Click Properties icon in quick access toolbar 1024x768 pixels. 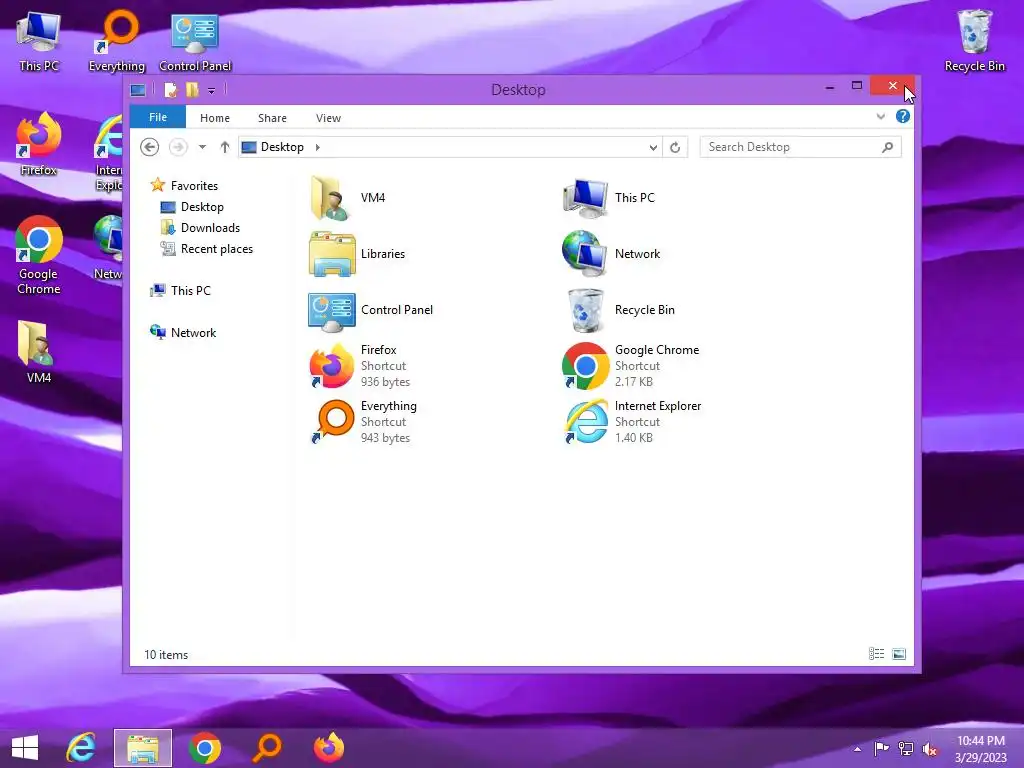170,90
